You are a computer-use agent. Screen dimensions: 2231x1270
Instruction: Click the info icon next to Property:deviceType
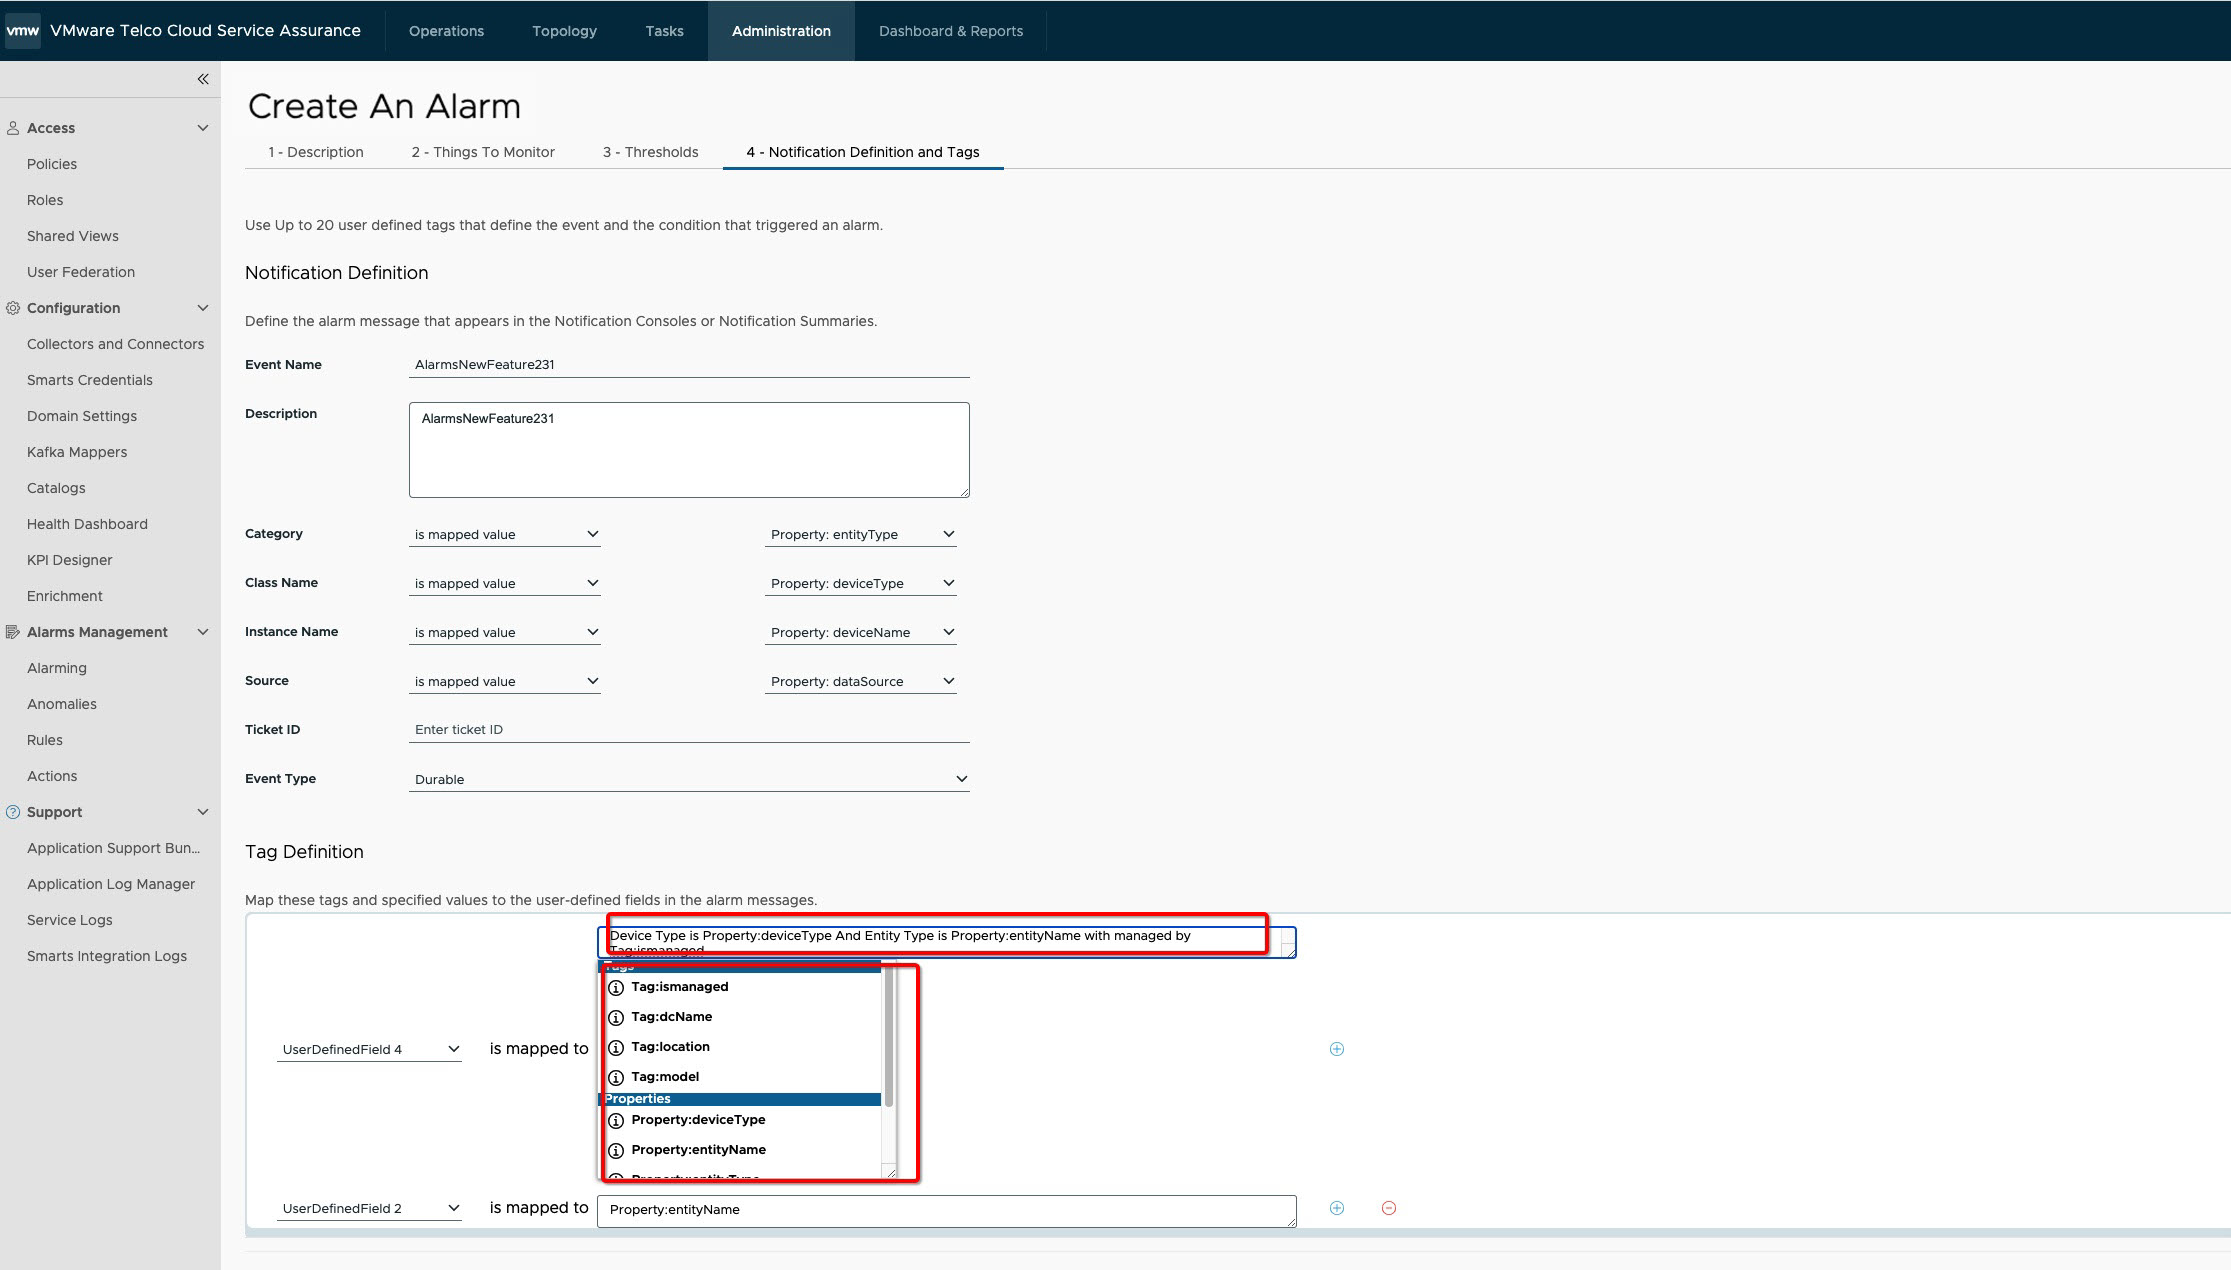(x=616, y=1118)
